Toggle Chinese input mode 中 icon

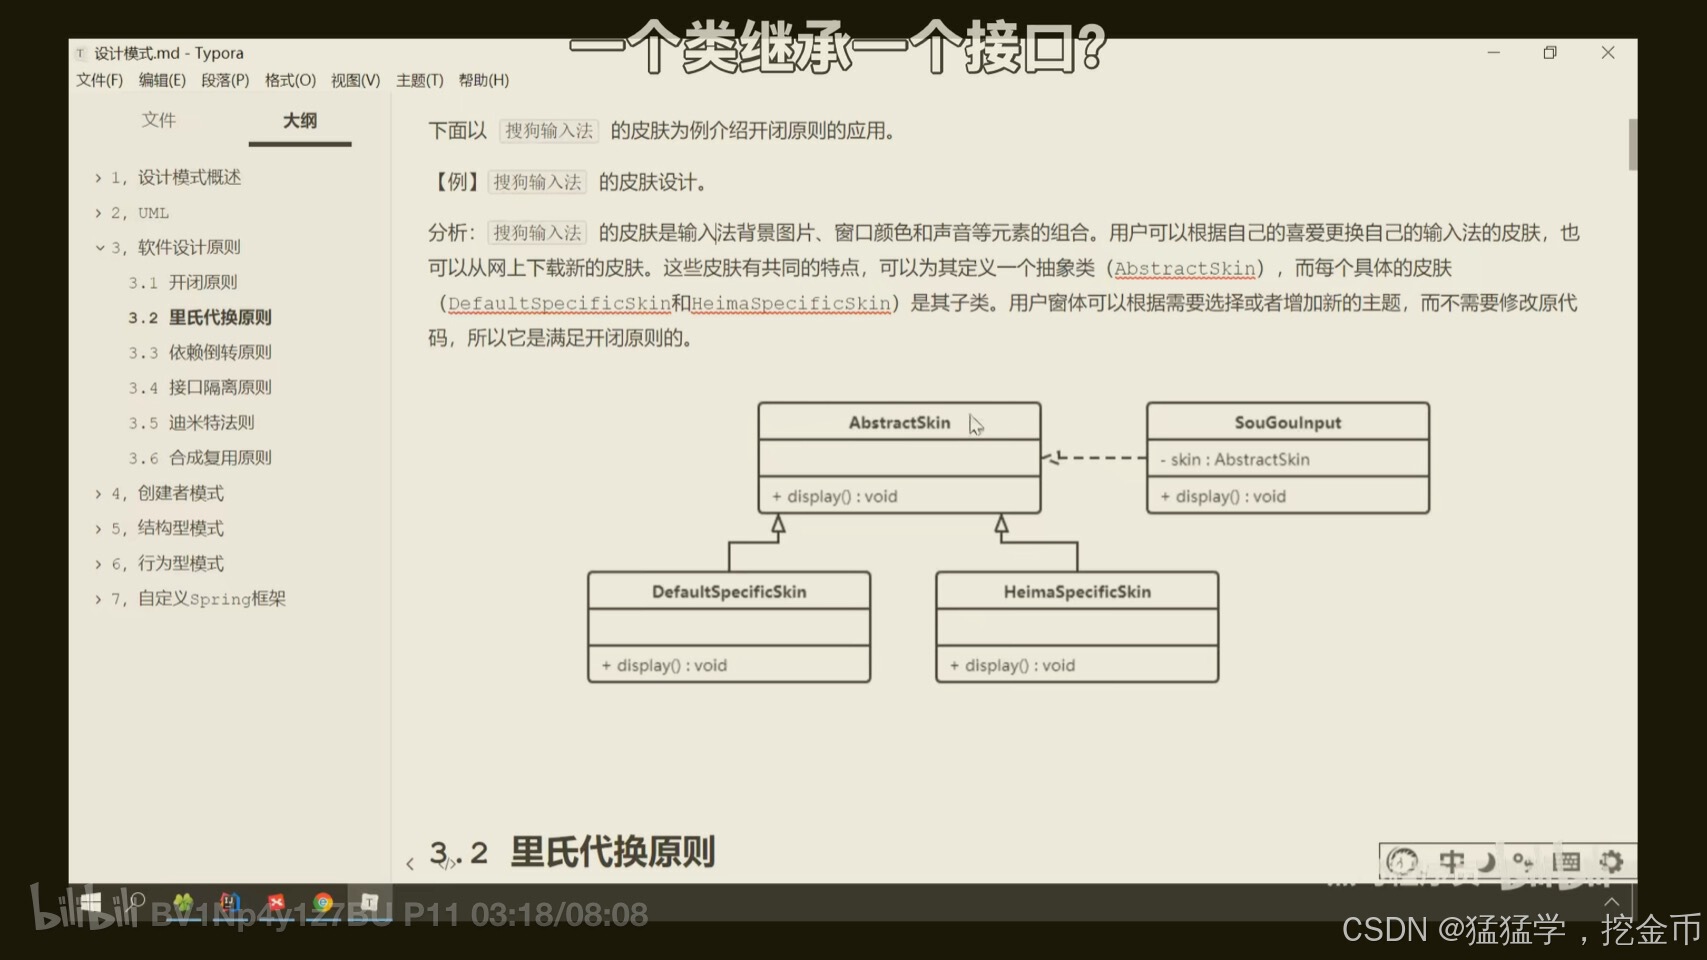click(1452, 861)
